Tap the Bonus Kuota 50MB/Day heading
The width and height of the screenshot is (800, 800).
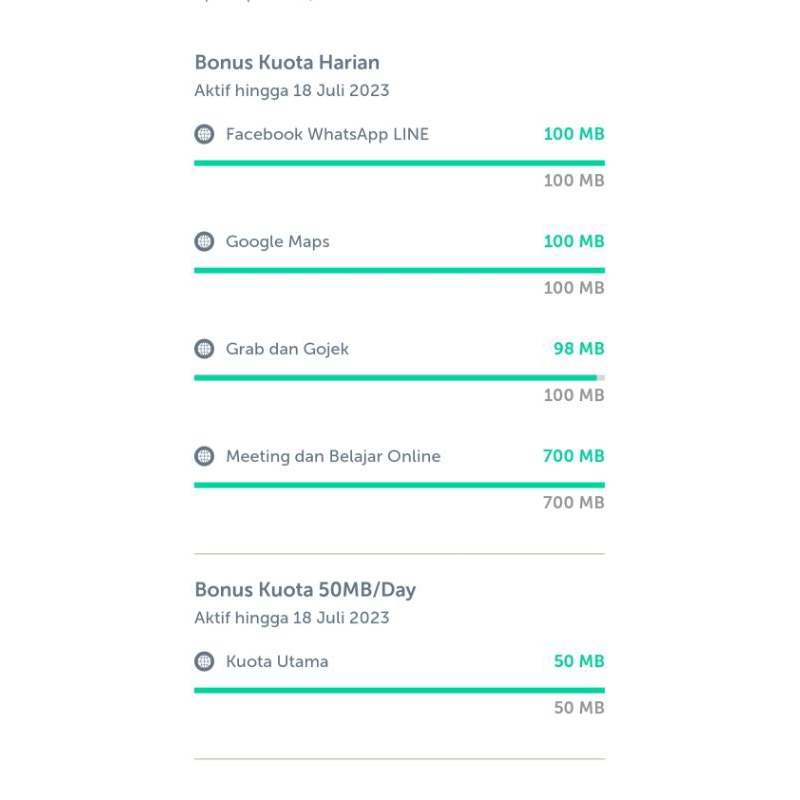pyautogui.click(x=305, y=589)
